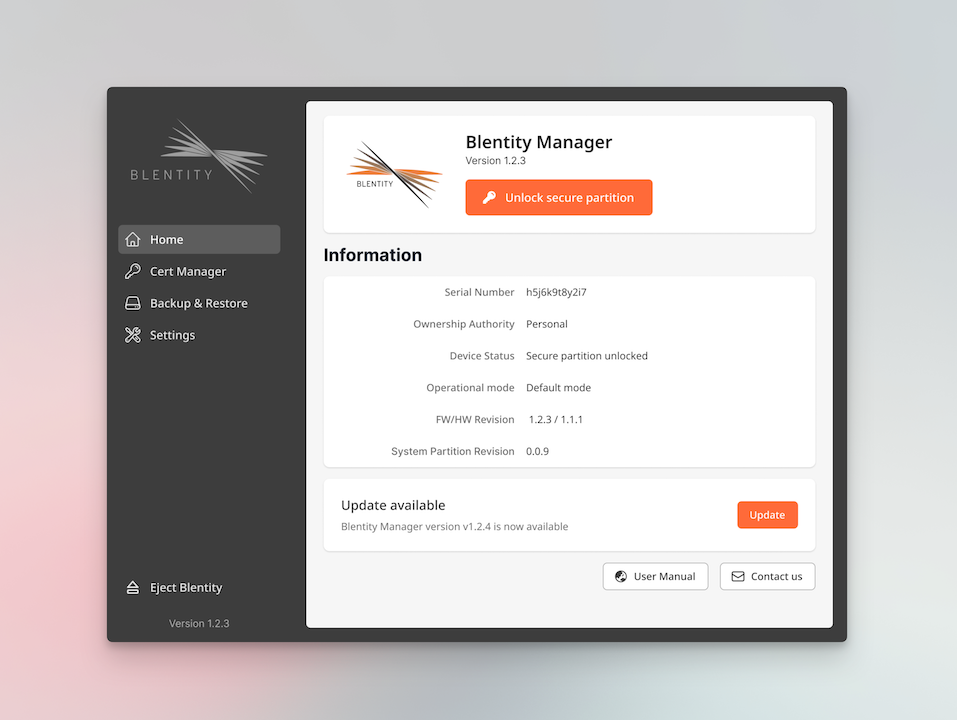Click Contact us

(767, 576)
